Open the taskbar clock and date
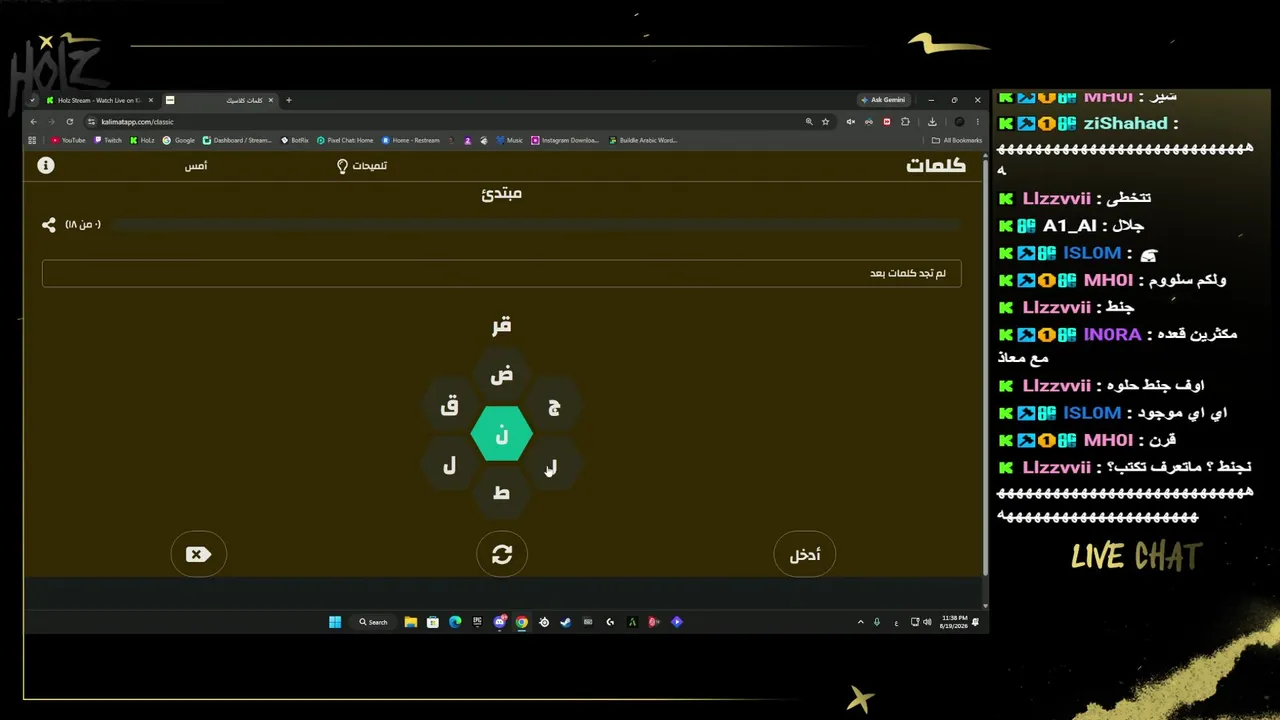1280x720 pixels. [x=954, y=622]
